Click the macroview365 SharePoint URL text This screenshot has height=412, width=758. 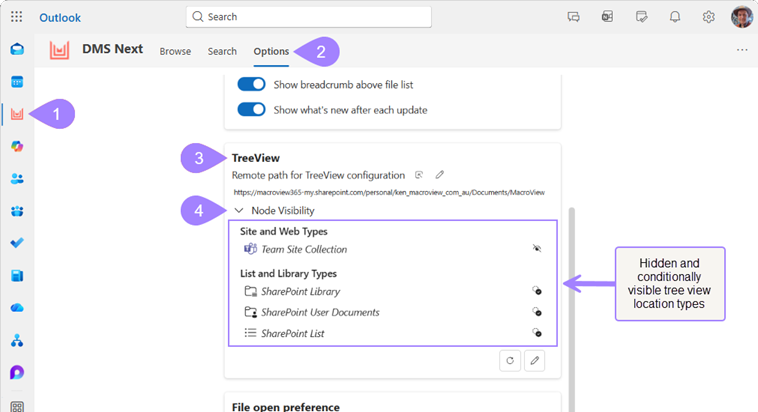[x=389, y=192]
